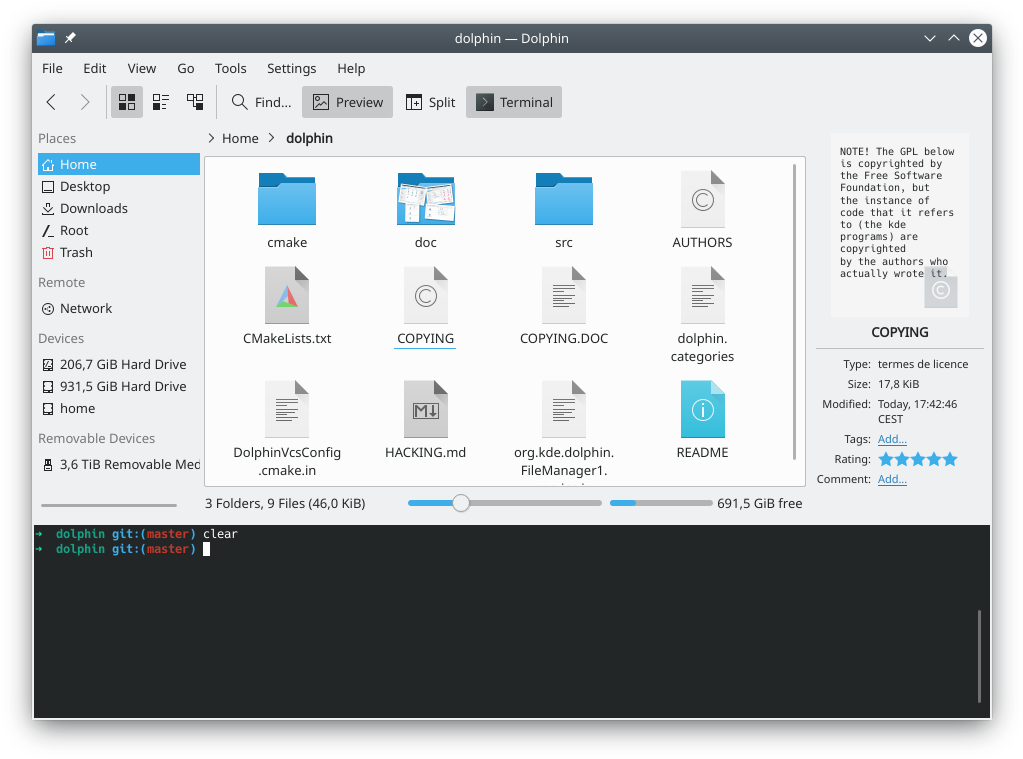Maximize the Dolphin window
1023x759 pixels.
pos(954,39)
